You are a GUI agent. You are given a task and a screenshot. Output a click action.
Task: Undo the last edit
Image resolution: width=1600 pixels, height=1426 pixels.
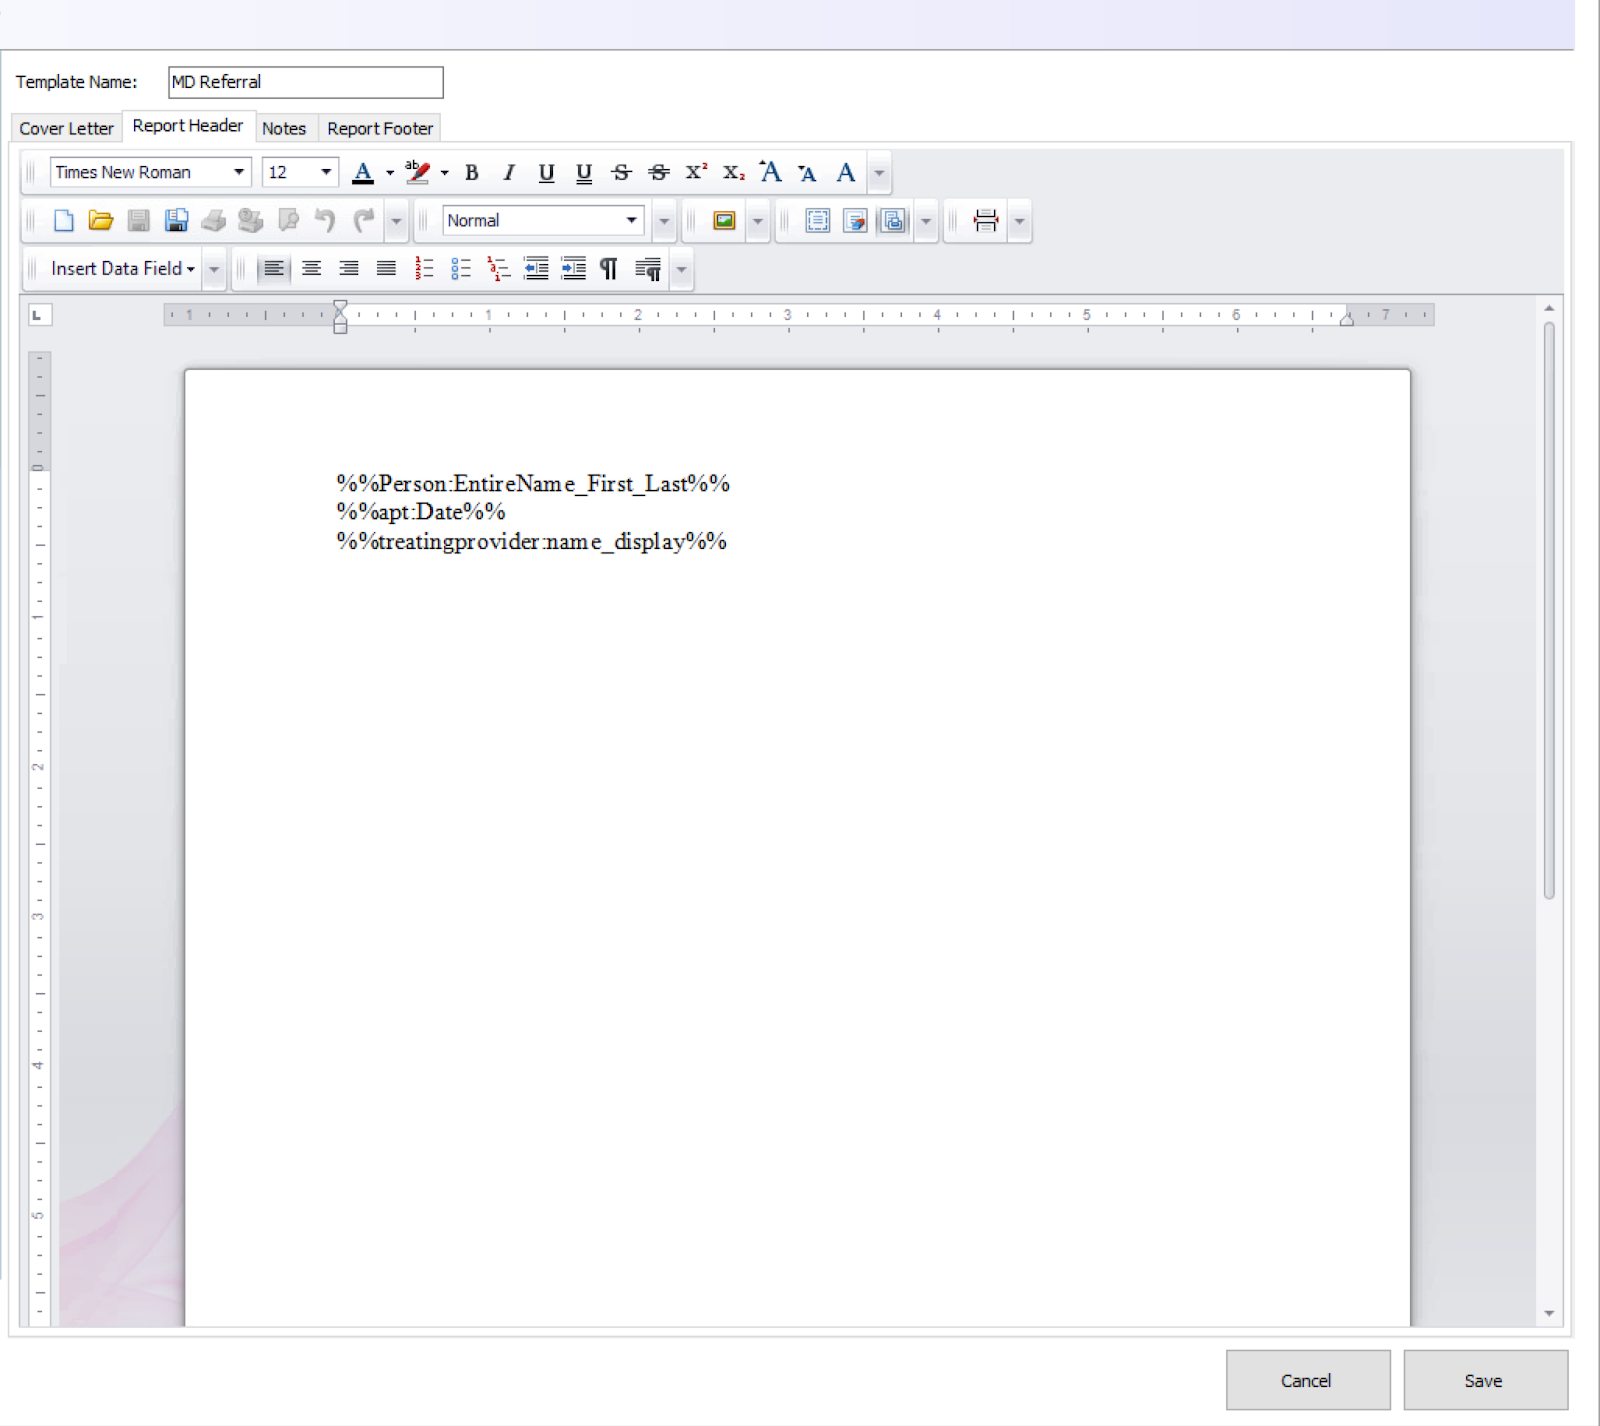point(325,220)
